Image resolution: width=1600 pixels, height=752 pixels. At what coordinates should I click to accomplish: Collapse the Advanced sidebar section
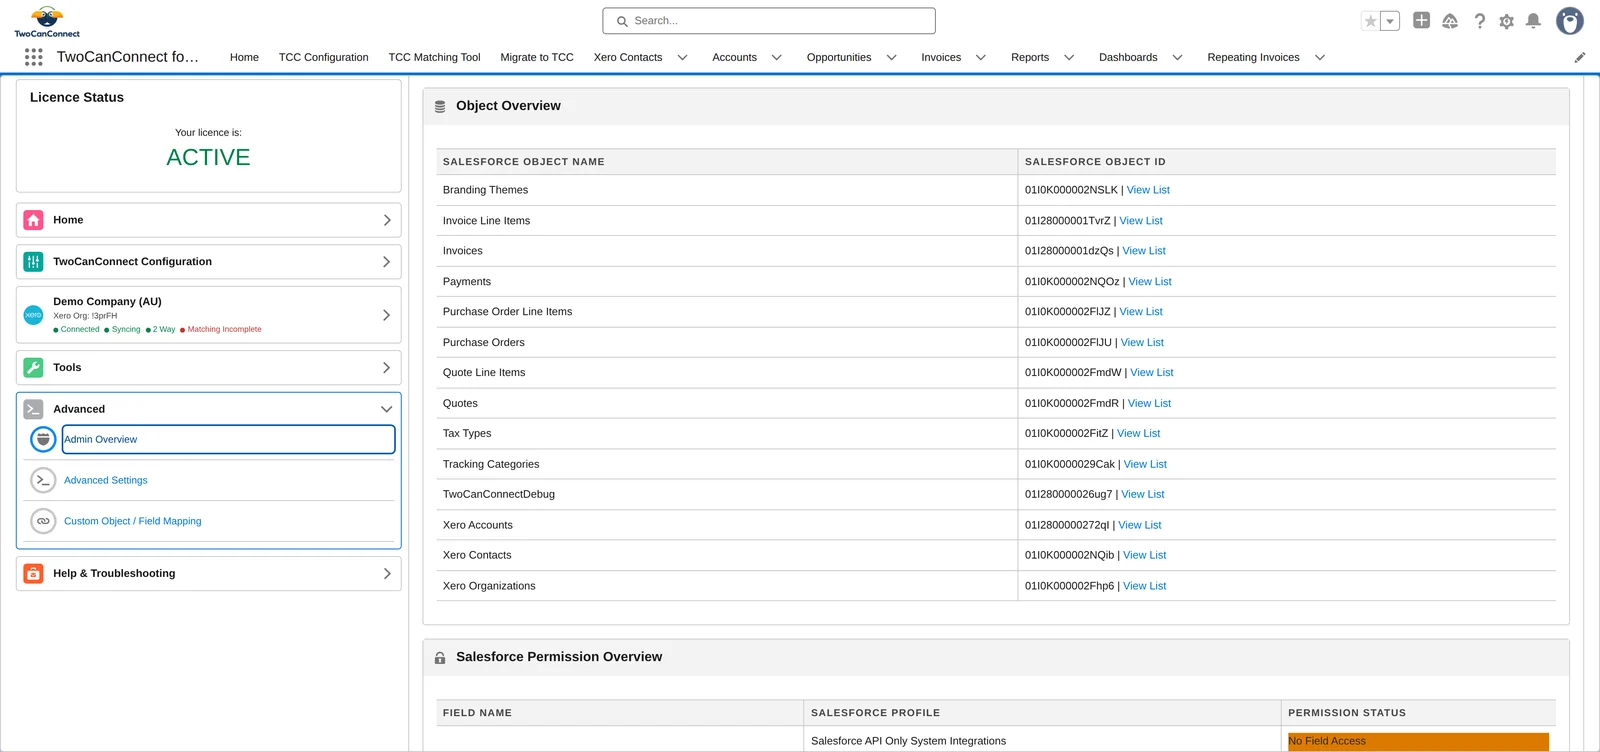point(386,409)
